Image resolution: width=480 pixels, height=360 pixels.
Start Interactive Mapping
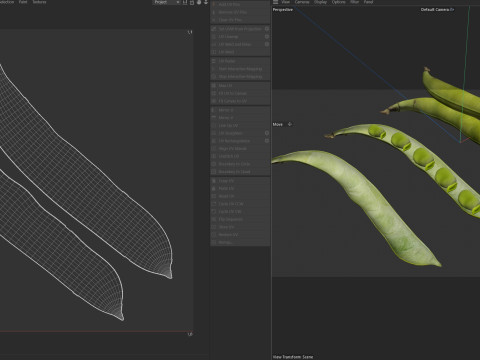click(240, 69)
